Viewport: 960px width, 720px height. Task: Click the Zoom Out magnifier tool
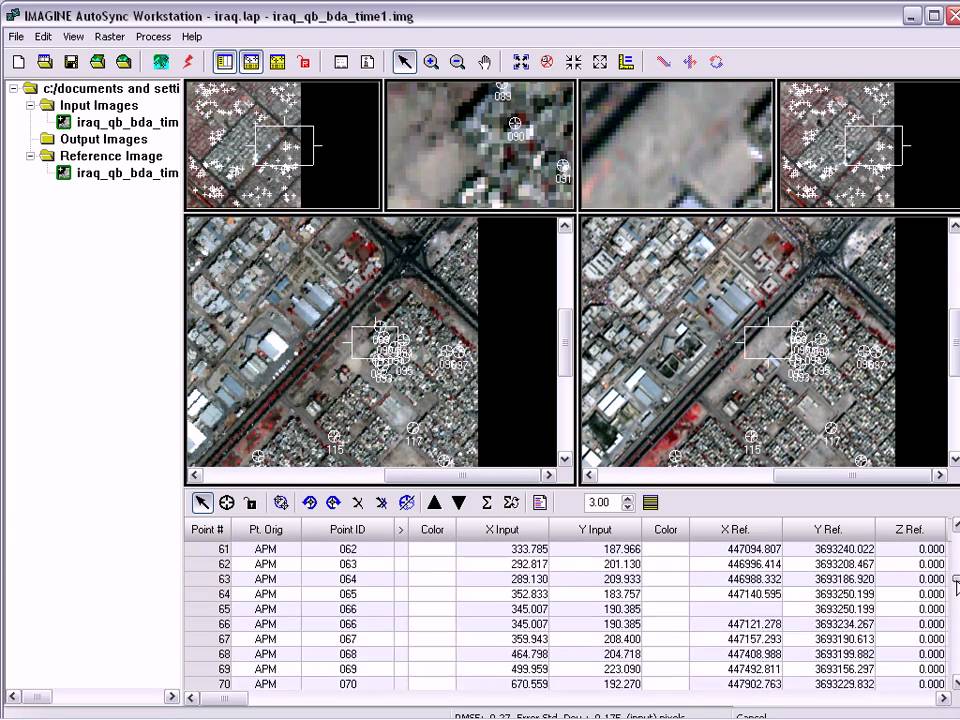pos(457,62)
